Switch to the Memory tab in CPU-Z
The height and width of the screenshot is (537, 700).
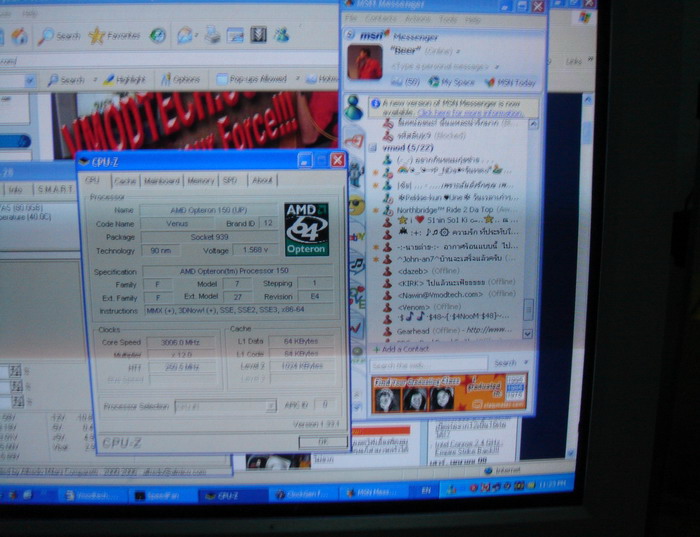point(201,180)
